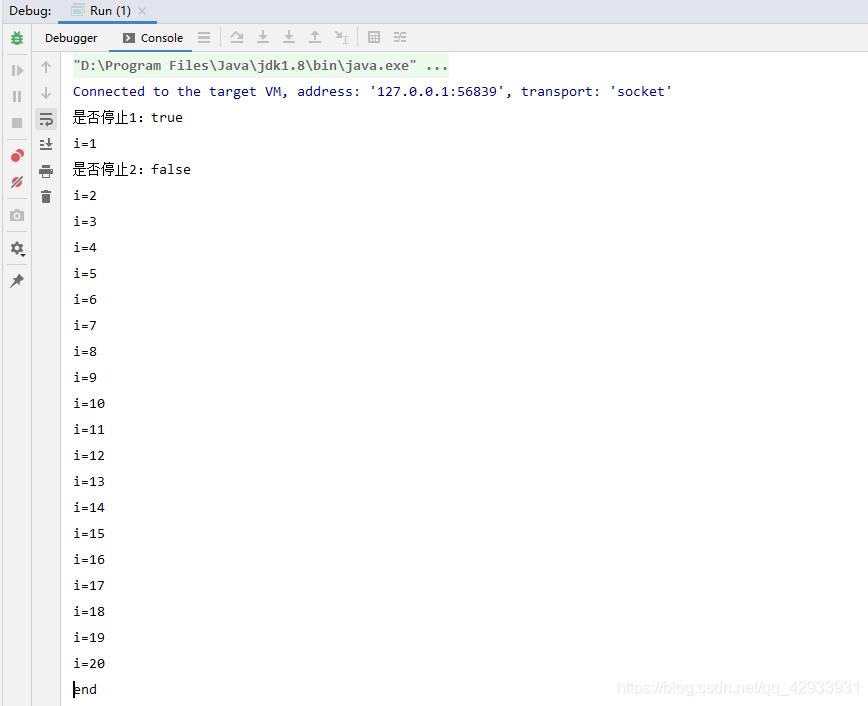Viewport: 868px width, 706px height.
Task: Click the 'i=15' output line
Action: (x=89, y=534)
